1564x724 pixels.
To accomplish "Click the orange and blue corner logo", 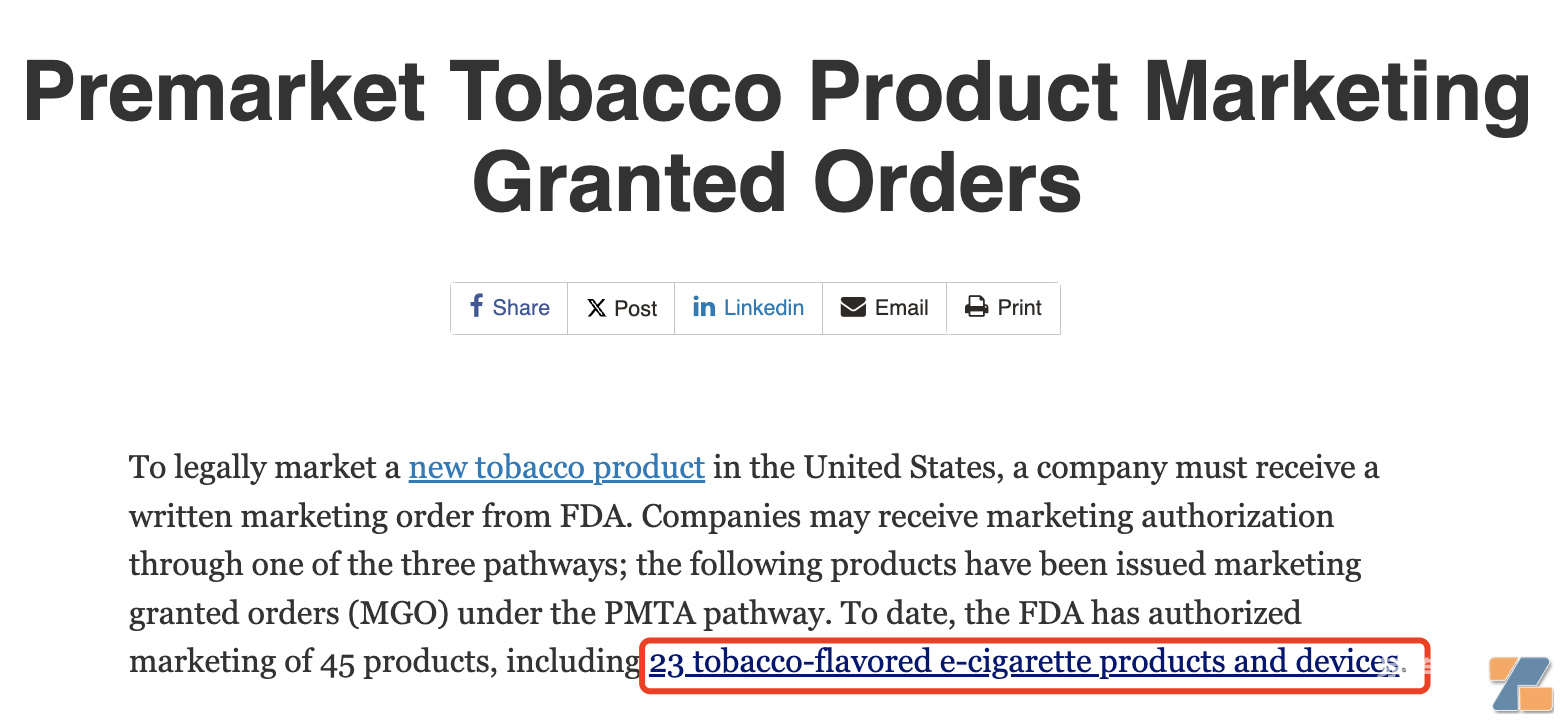I will click(x=1521, y=685).
